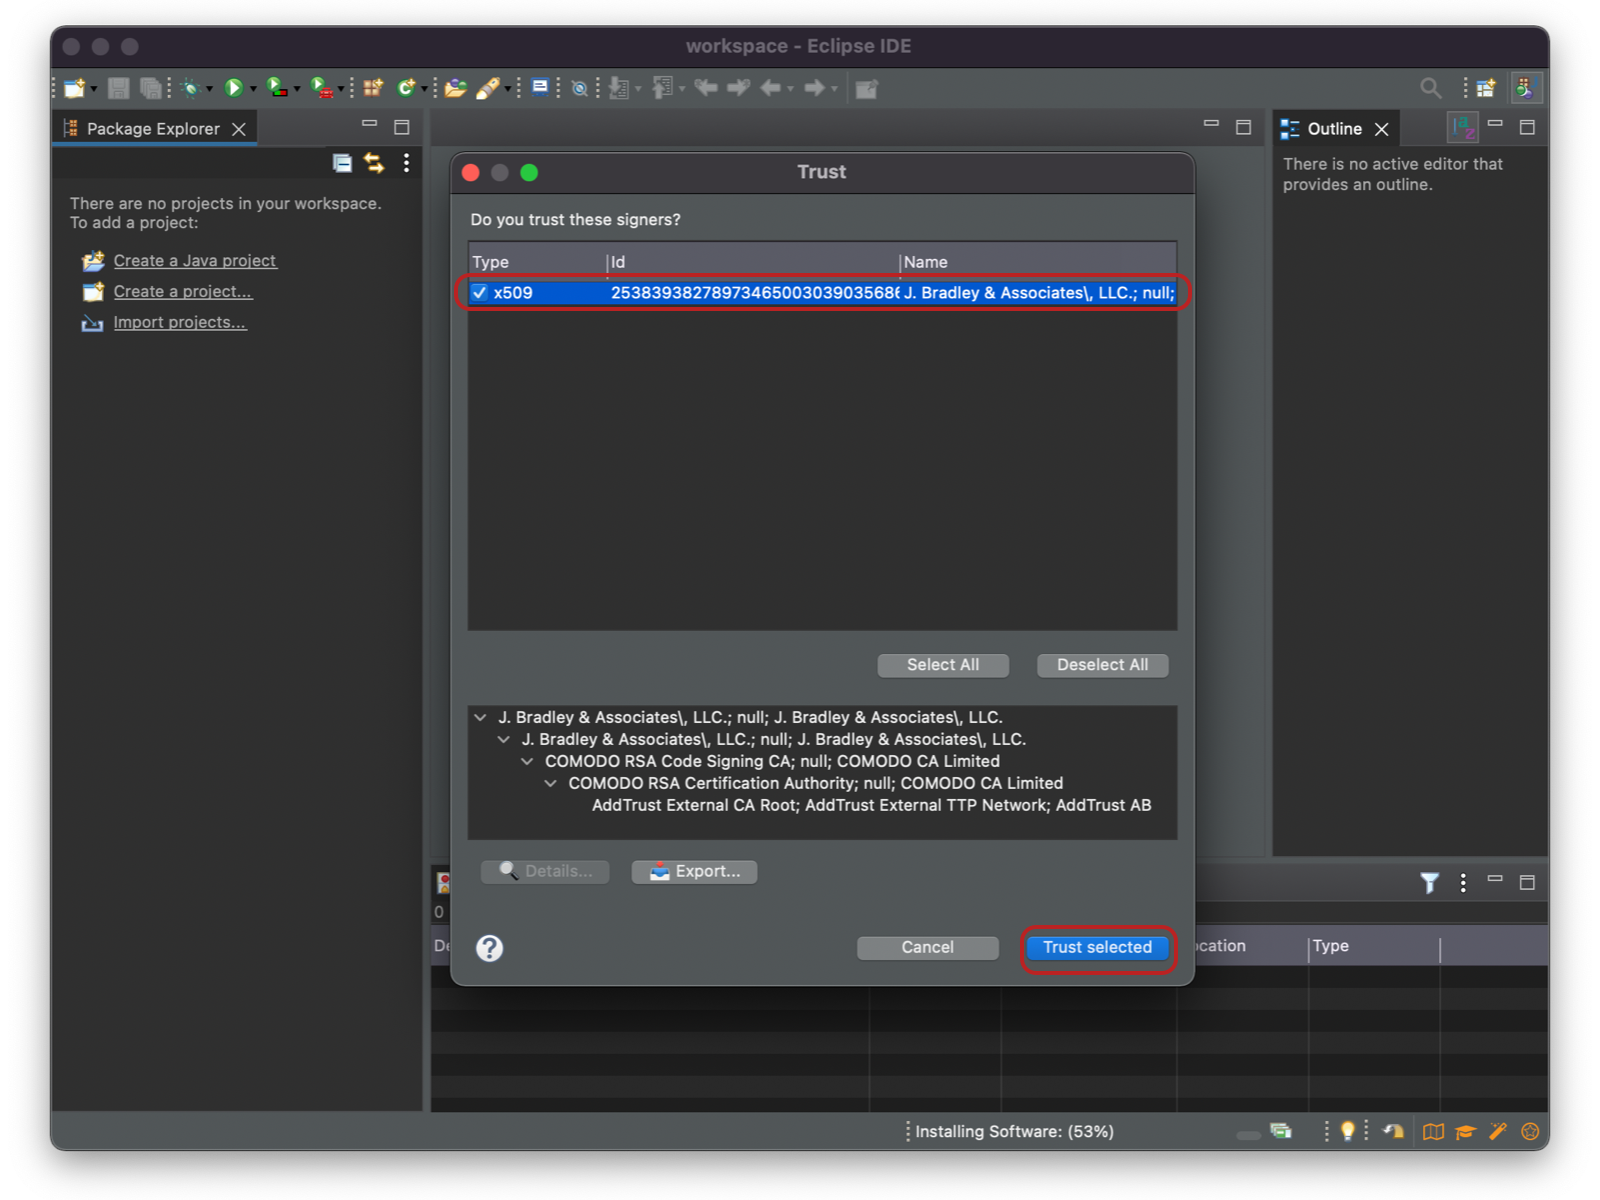Open the Debug dropdown arrow
This screenshot has width=1600, height=1200.
(x=209, y=89)
